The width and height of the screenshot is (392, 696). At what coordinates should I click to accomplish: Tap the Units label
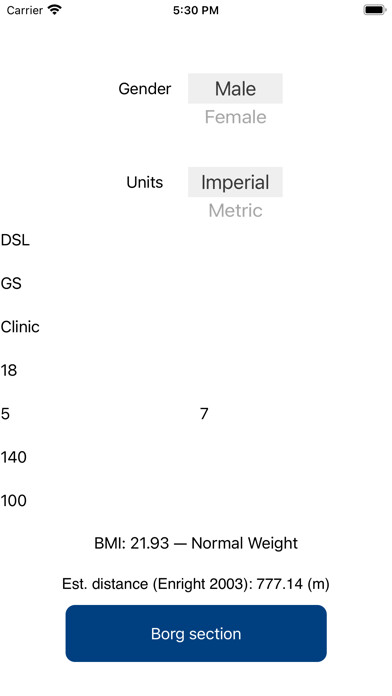pos(145,182)
